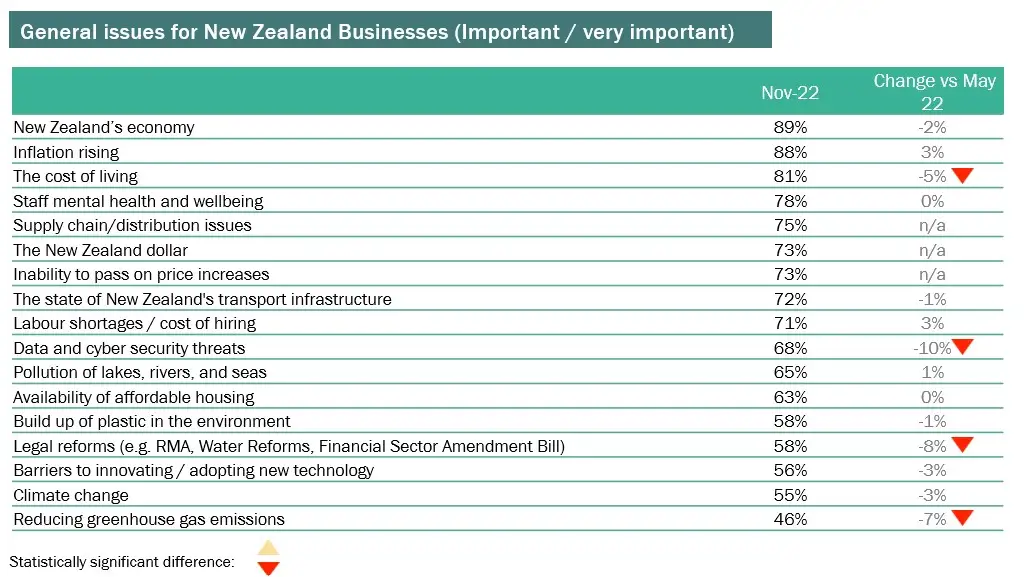Image resolution: width=1027 pixels, height=577 pixels.
Task: Select Labour shortages / cost of hiring row
Action: coord(508,323)
